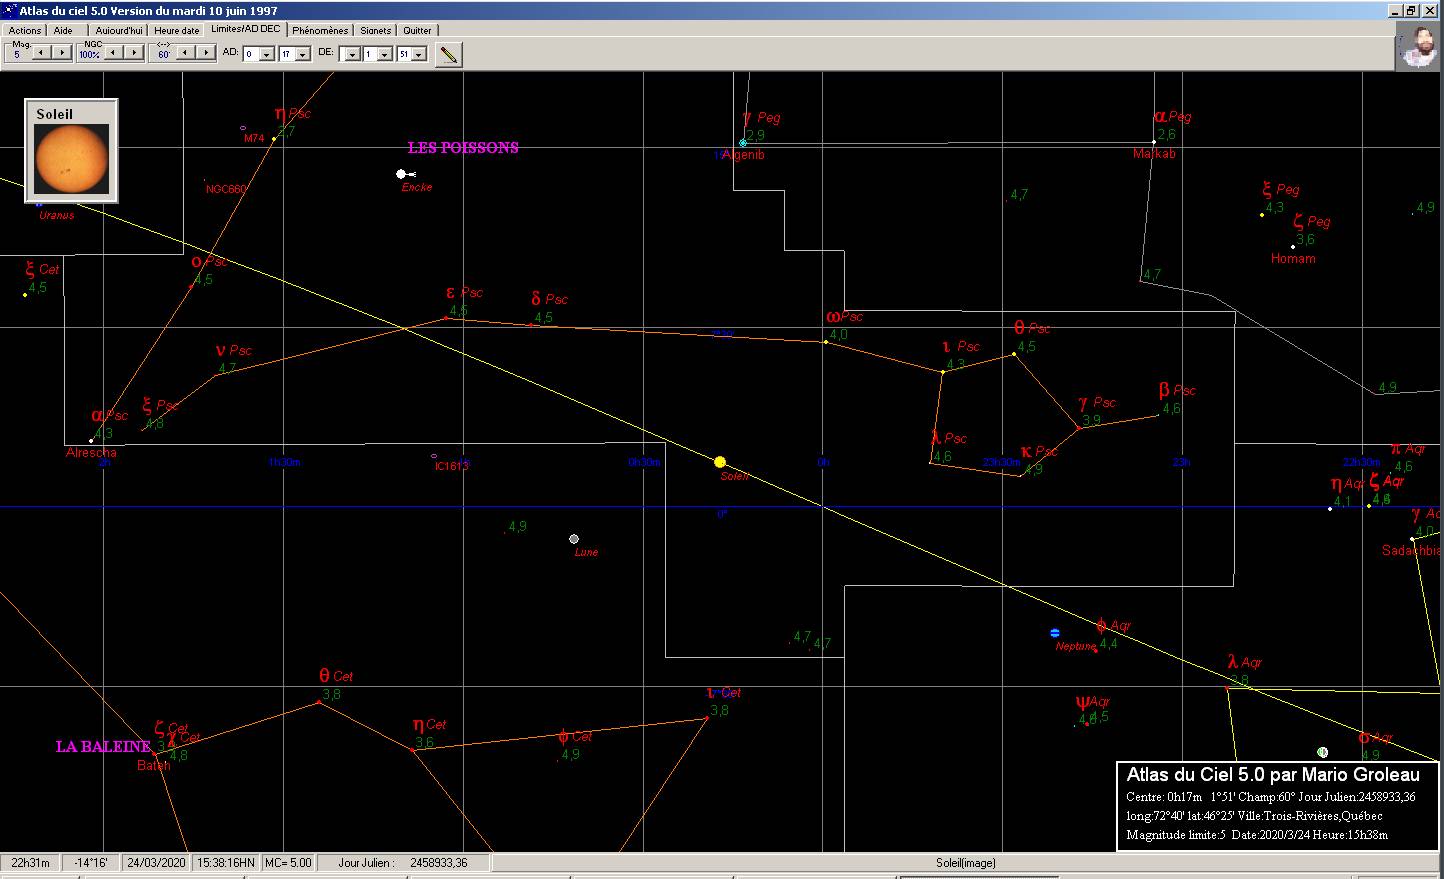Select the Limites/AD DEC tab

point(246,29)
